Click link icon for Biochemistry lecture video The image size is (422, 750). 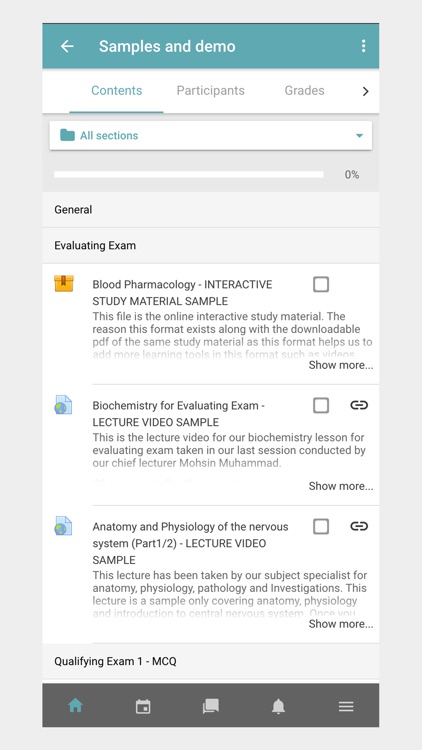point(359,405)
